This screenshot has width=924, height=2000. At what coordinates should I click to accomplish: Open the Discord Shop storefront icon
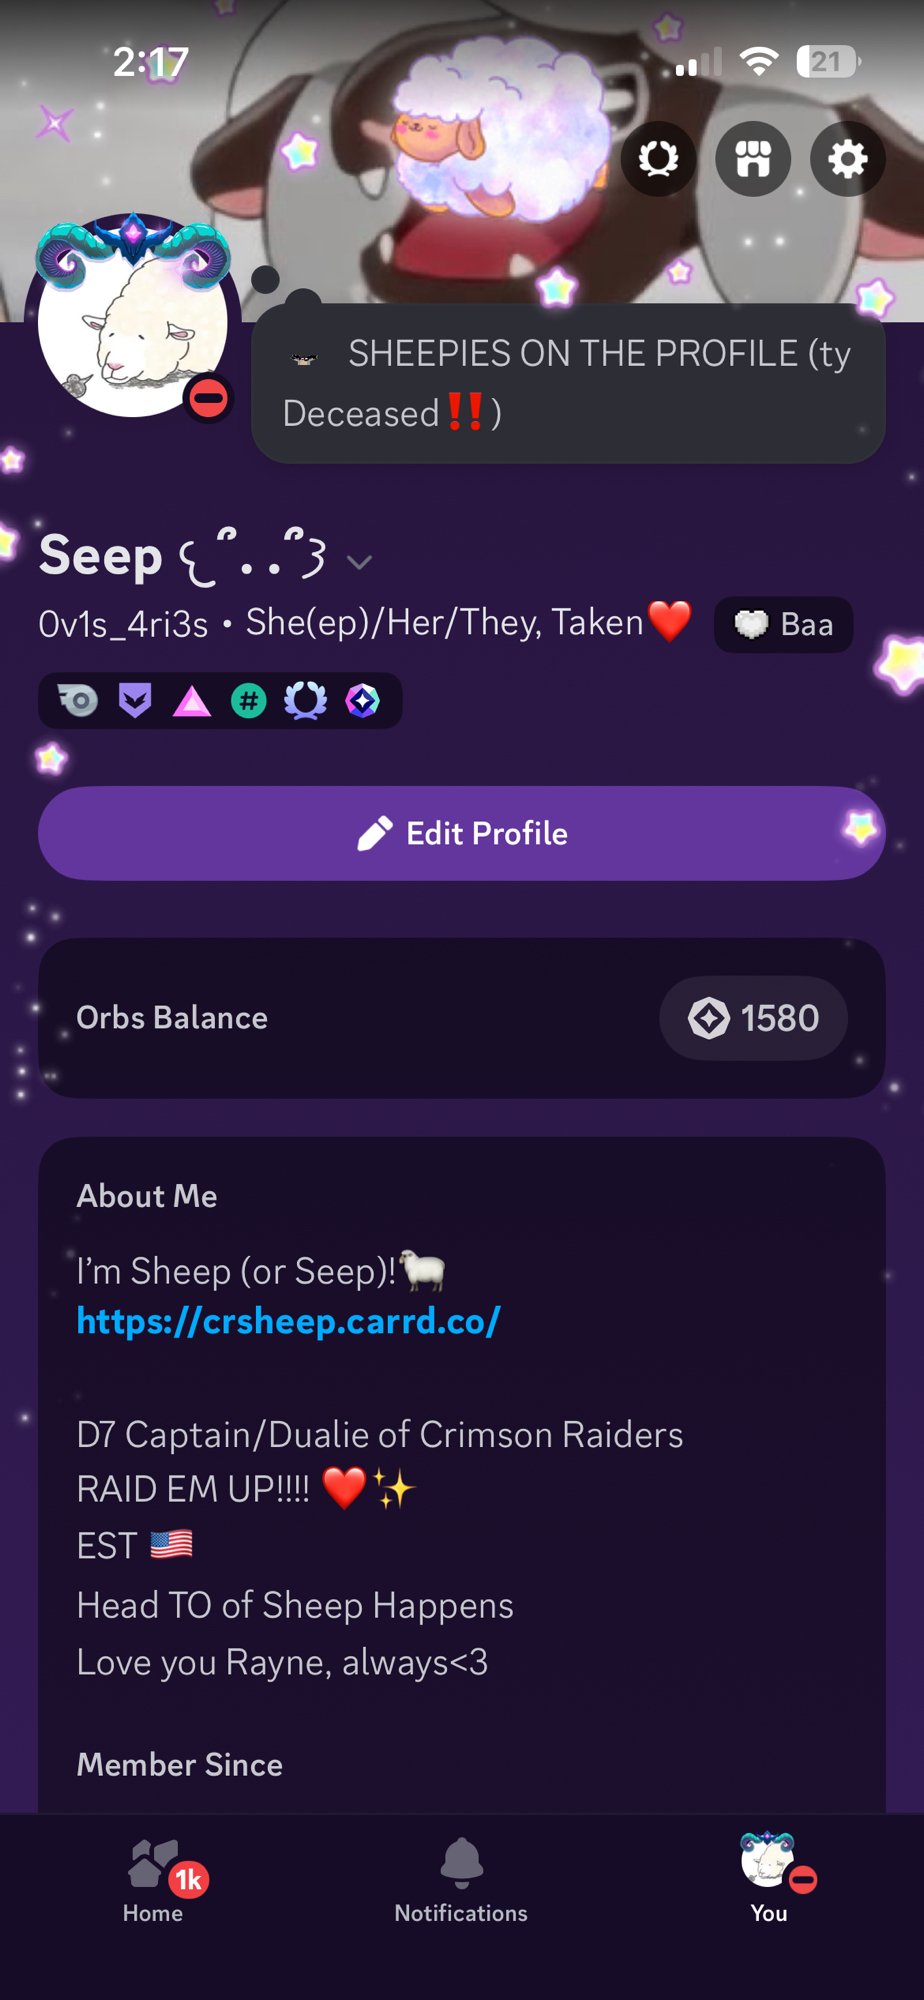[753, 159]
